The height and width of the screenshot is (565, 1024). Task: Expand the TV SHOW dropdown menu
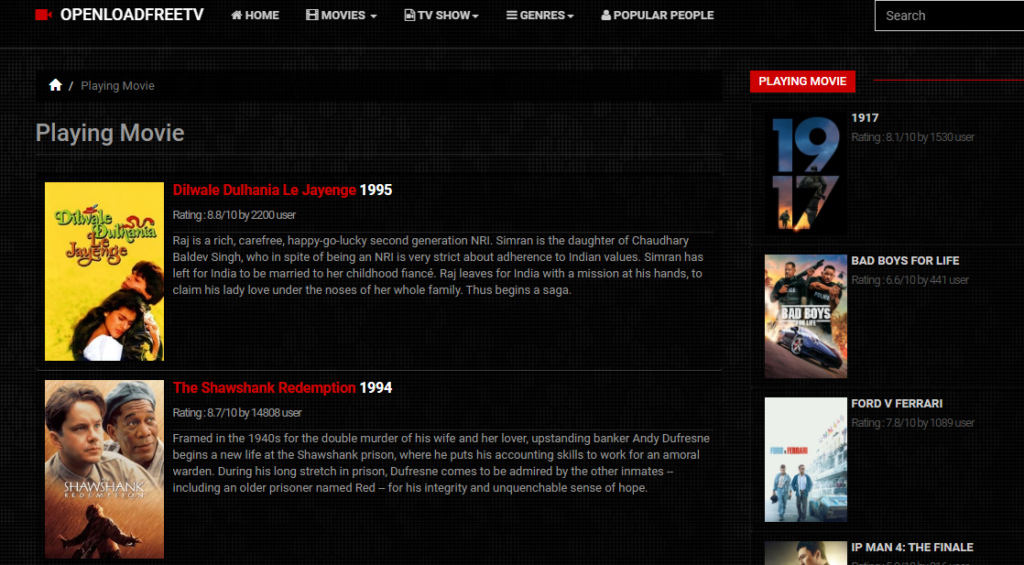[x=442, y=15]
